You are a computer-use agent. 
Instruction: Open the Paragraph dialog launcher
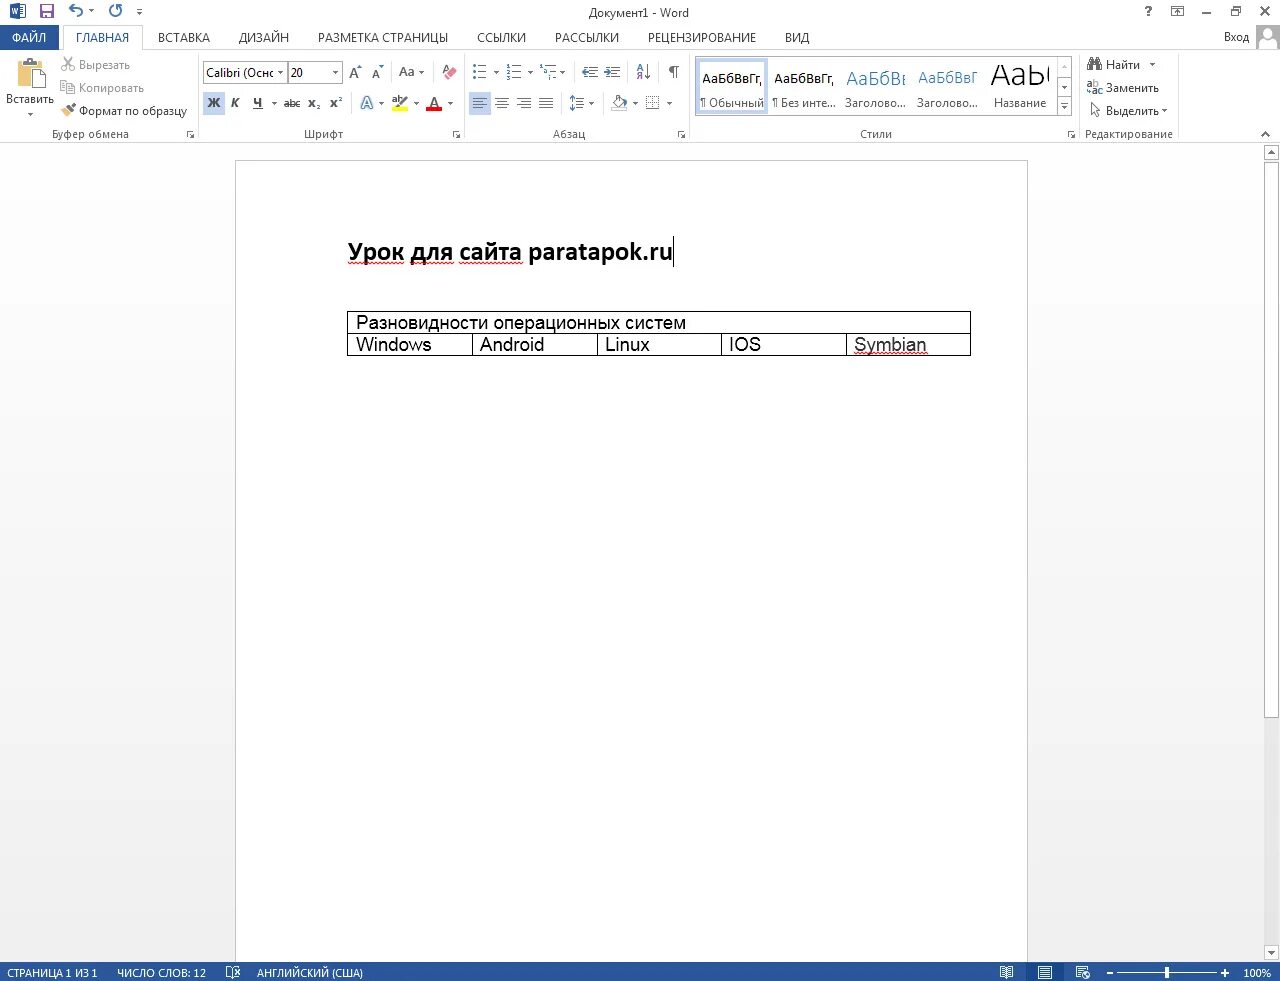(682, 134)
